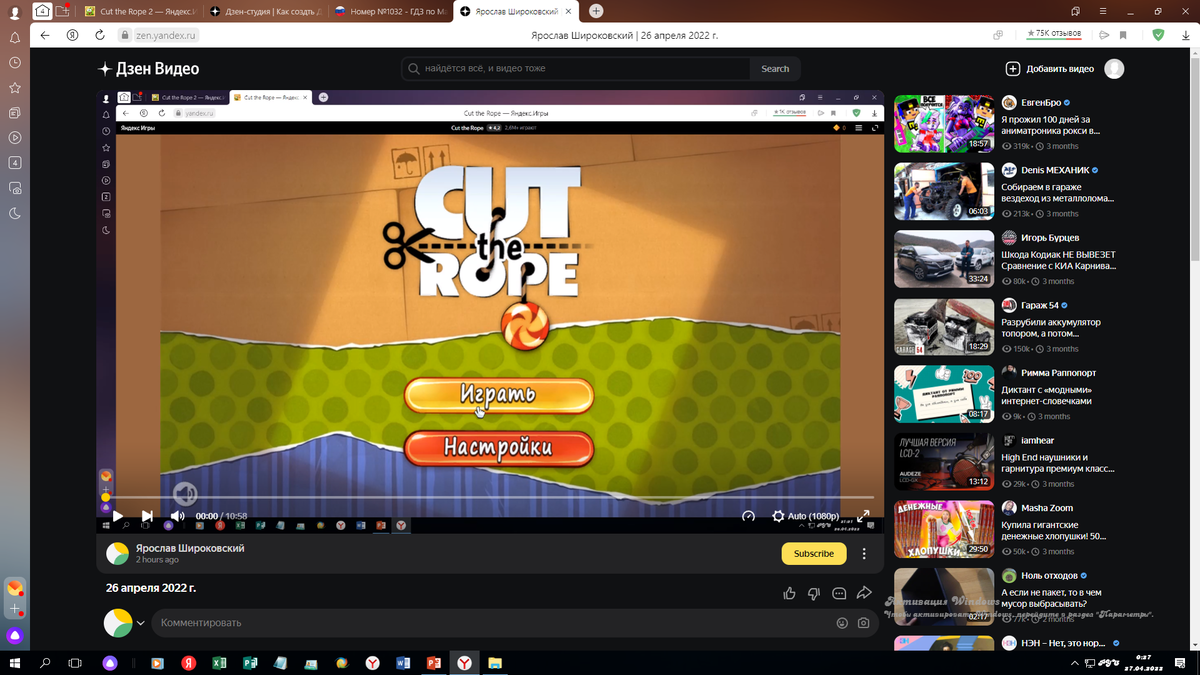Open the Дзен Видео home logo
The height and width of the screenshot is (675, 1200).
tap(148, 69)
